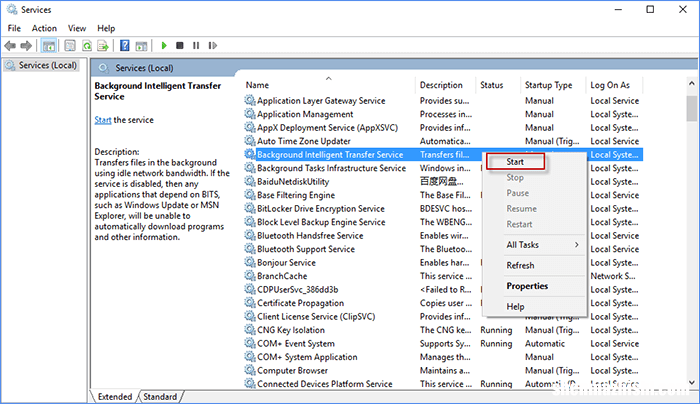Select Background Tasks Infrastructure Service row
Image resolution: width=700 pixels, height=404 pixels.
[443, 168]
